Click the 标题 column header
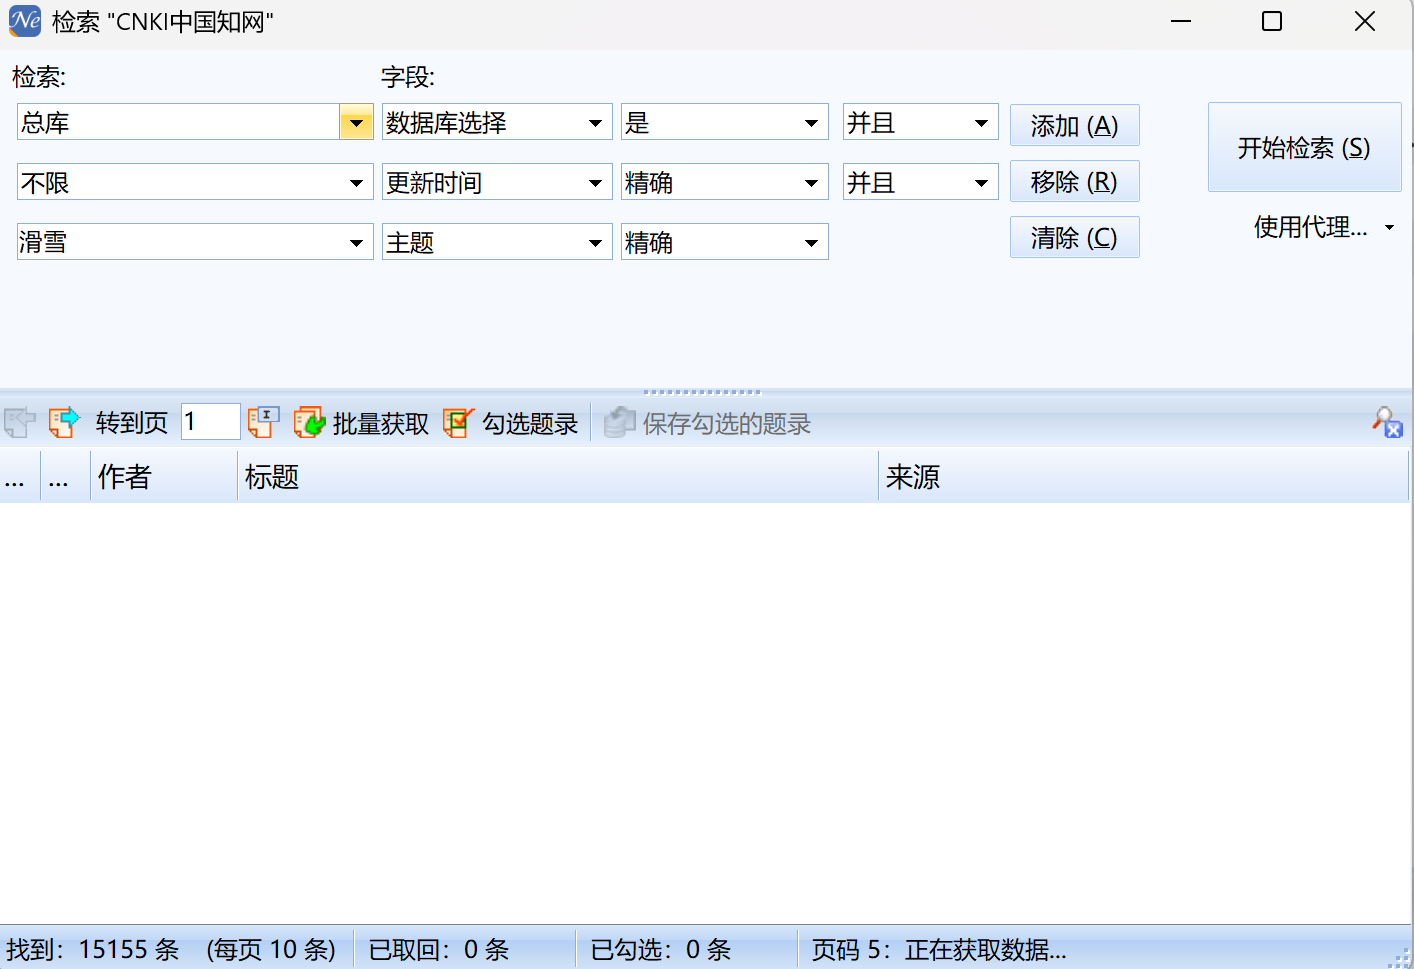Image resolution: width=1414 pixels, height=969 pixels. pyautogui.click(x=558, y=477)
